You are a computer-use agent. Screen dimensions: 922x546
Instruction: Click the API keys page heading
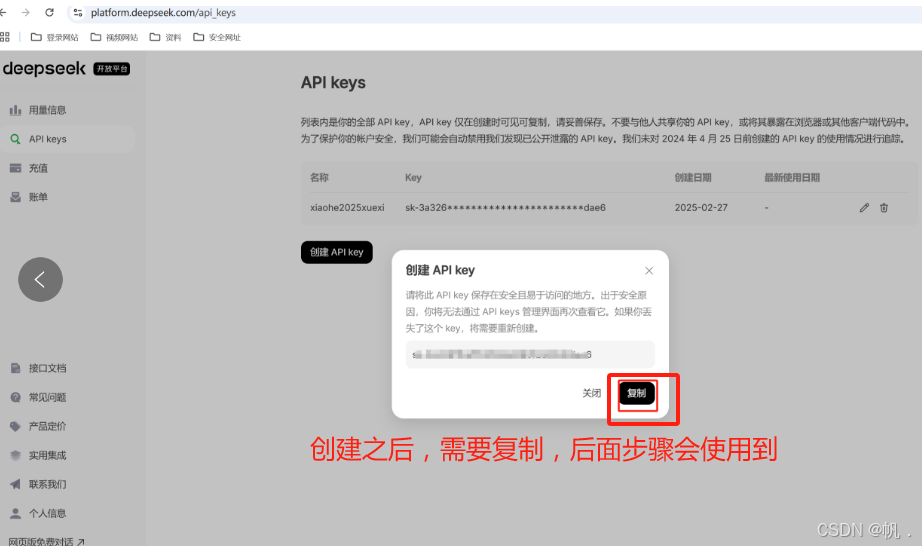(x=333, y=83)
